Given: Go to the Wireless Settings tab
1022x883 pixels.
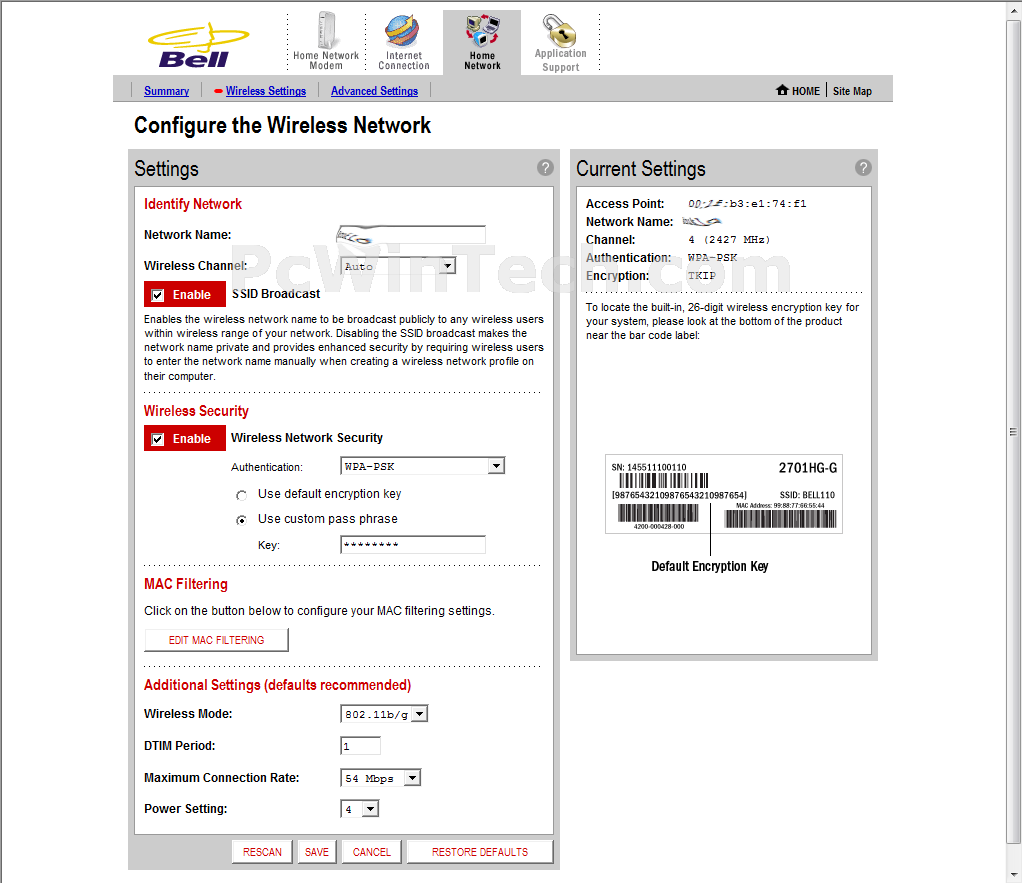Looking at the screenshot, I should click(266, 91).
